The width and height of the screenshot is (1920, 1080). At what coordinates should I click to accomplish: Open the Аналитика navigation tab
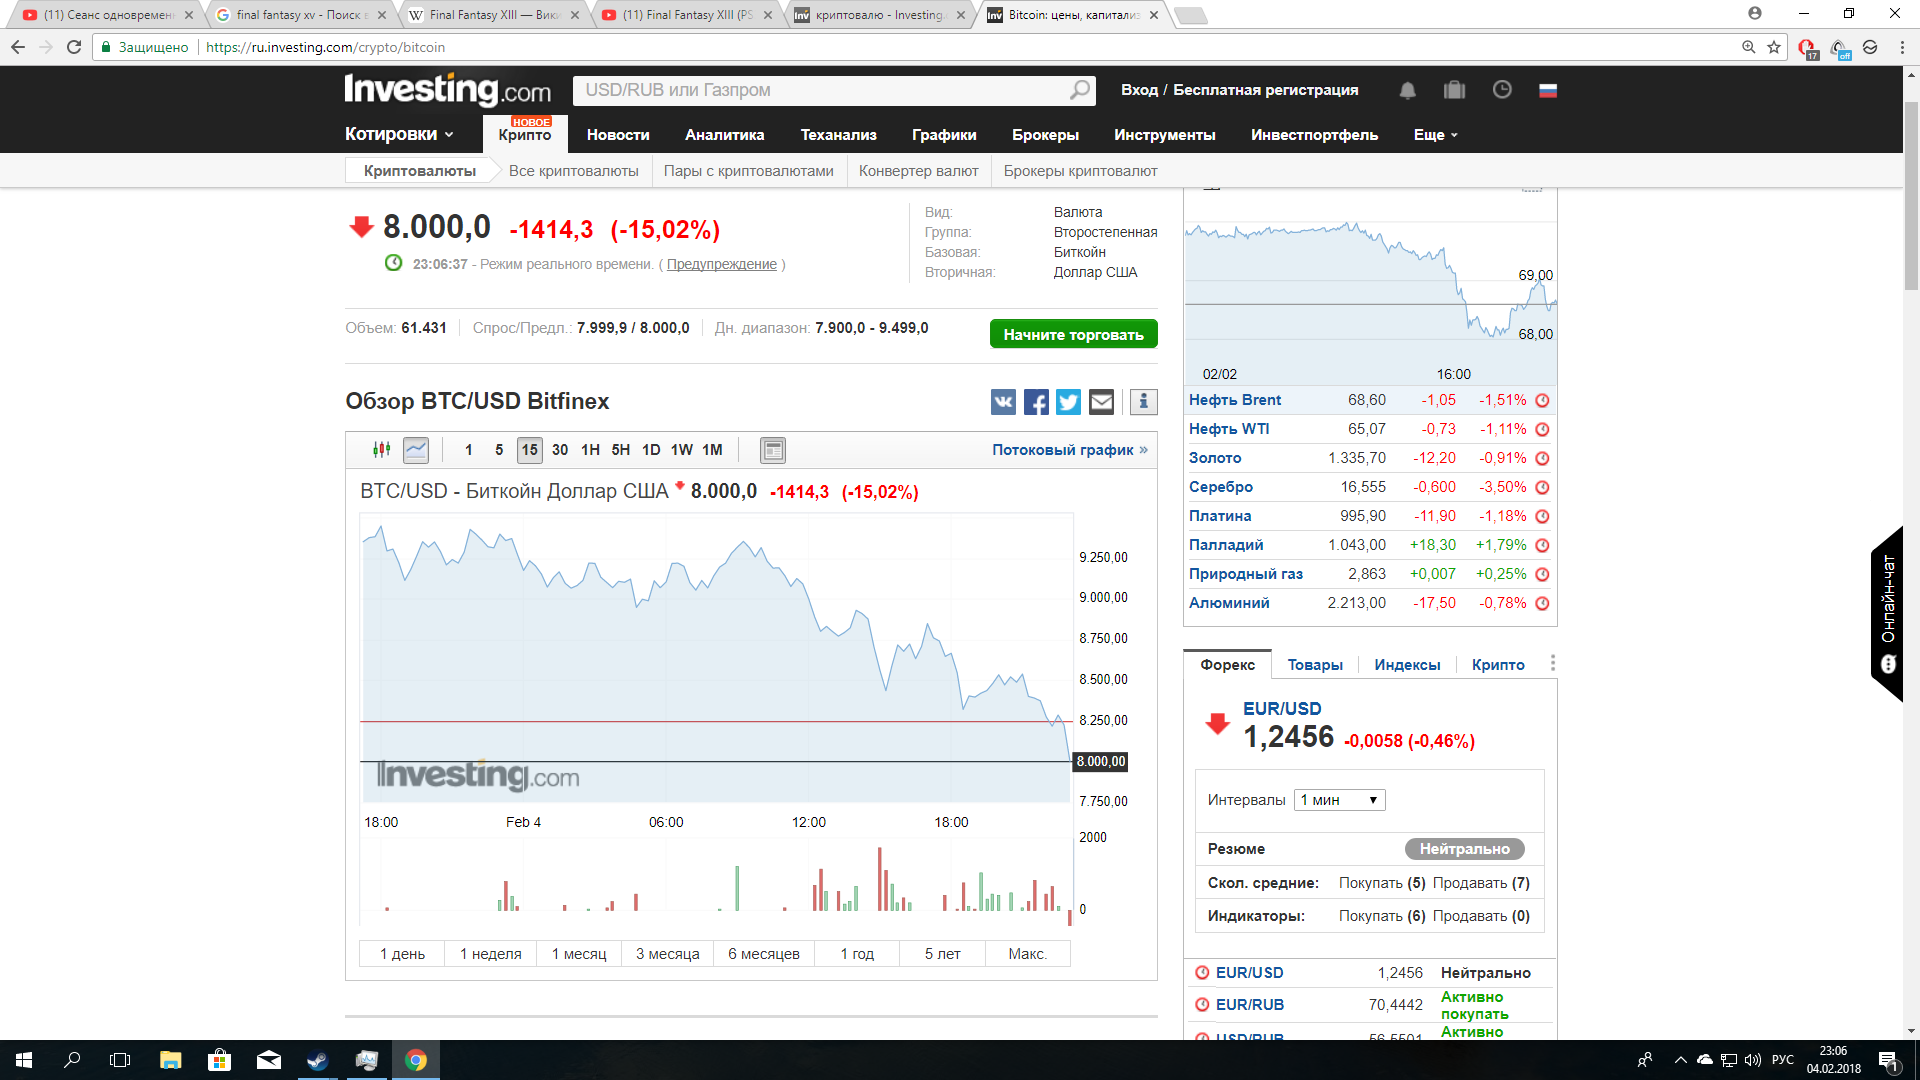click(725, 135)
